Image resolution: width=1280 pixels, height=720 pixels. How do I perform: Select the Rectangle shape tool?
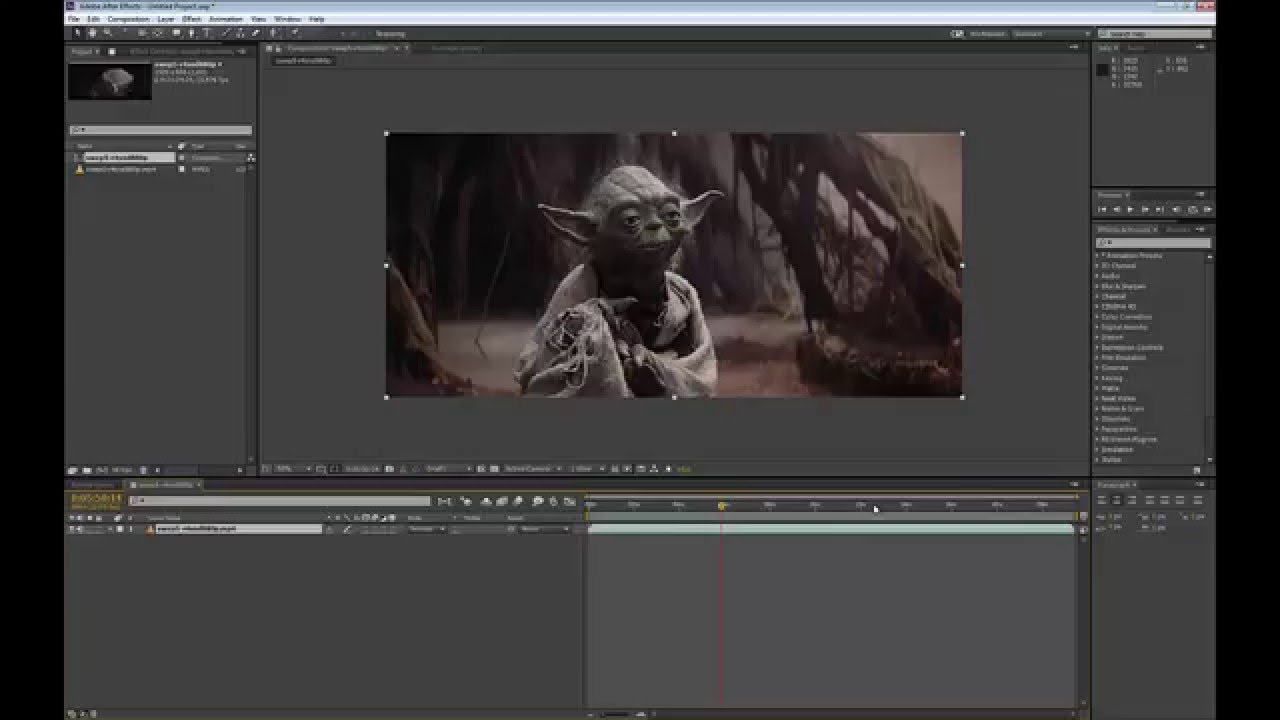177,33
